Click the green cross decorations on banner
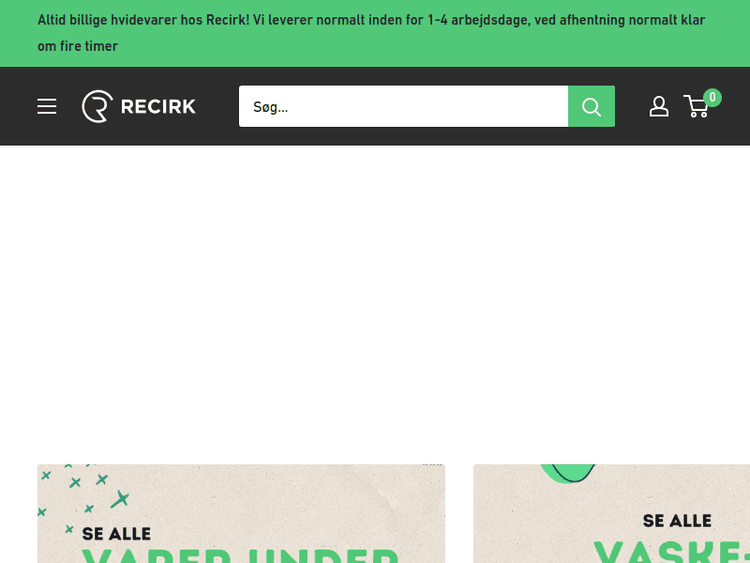 pyautogui.click(x=84, y=495)
